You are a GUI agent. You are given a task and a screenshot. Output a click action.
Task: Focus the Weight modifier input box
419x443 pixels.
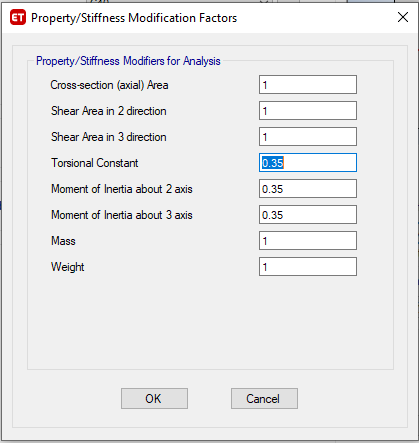pos(308,267)
